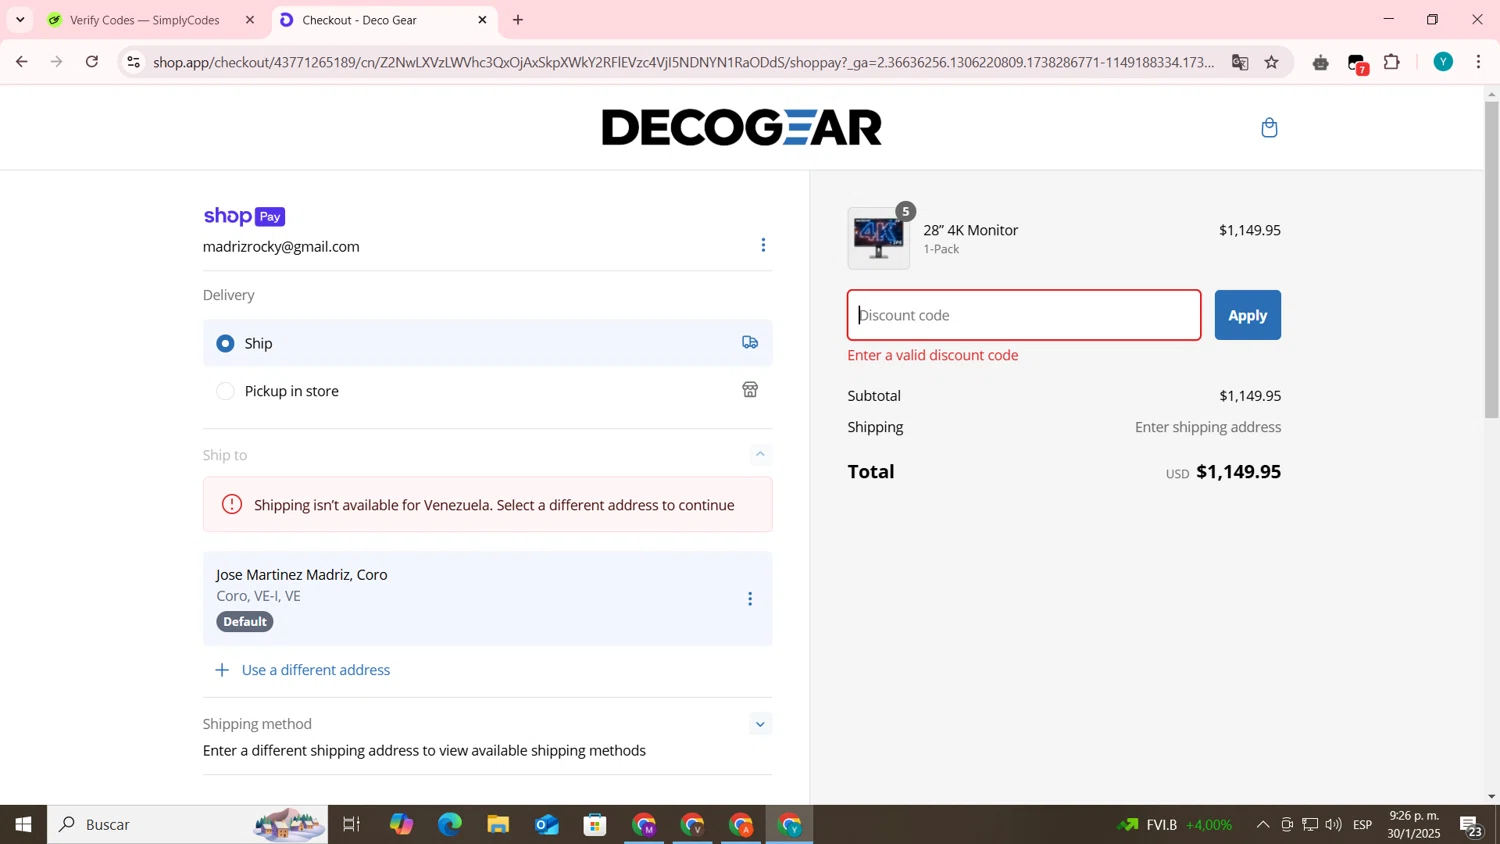Show hidden system tray icons
Image resolution: width=1500 pixels, height=844 pixels.
(1263, 825)
